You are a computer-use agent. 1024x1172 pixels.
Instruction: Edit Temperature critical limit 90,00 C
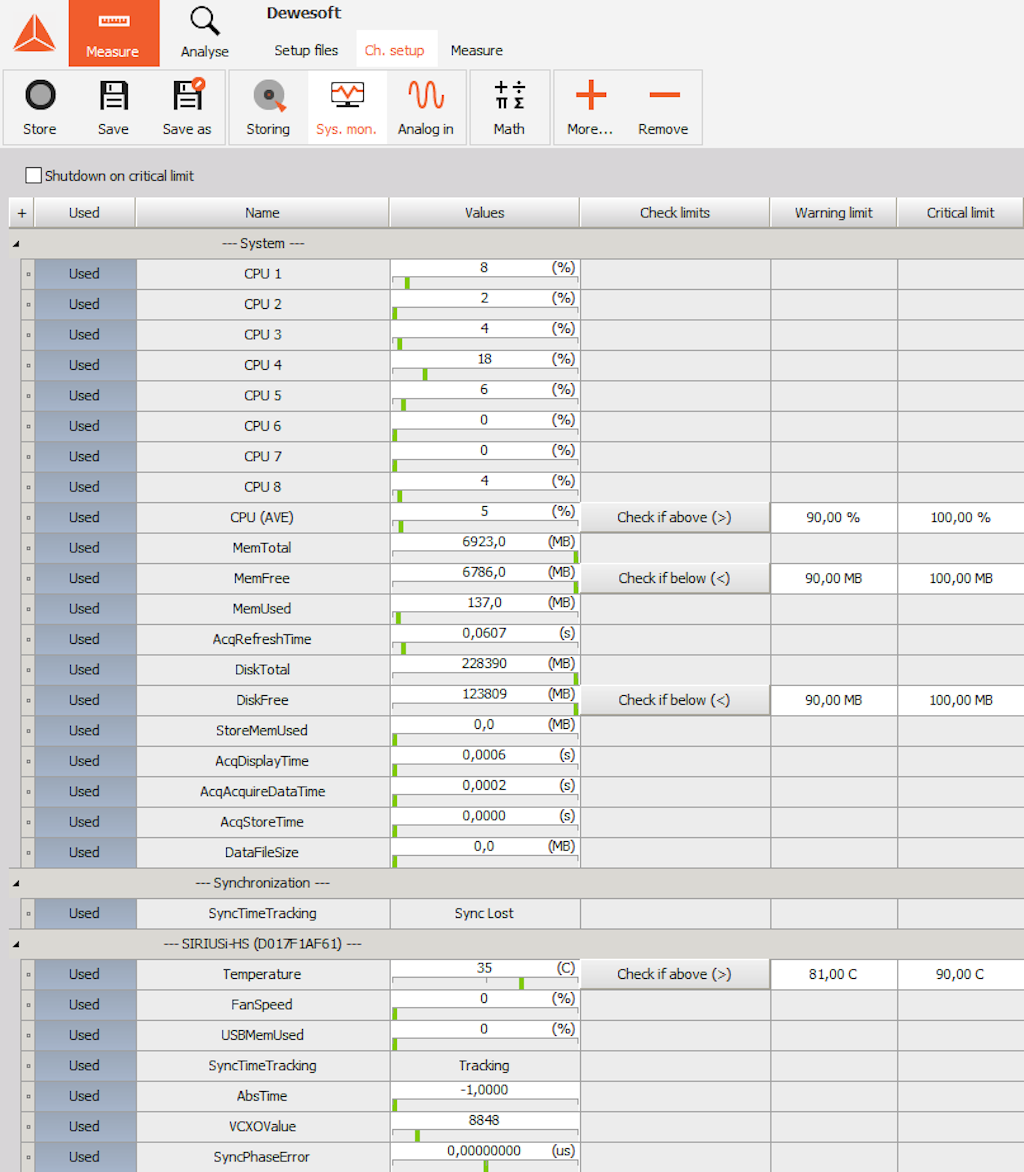[x=960, y=974]
